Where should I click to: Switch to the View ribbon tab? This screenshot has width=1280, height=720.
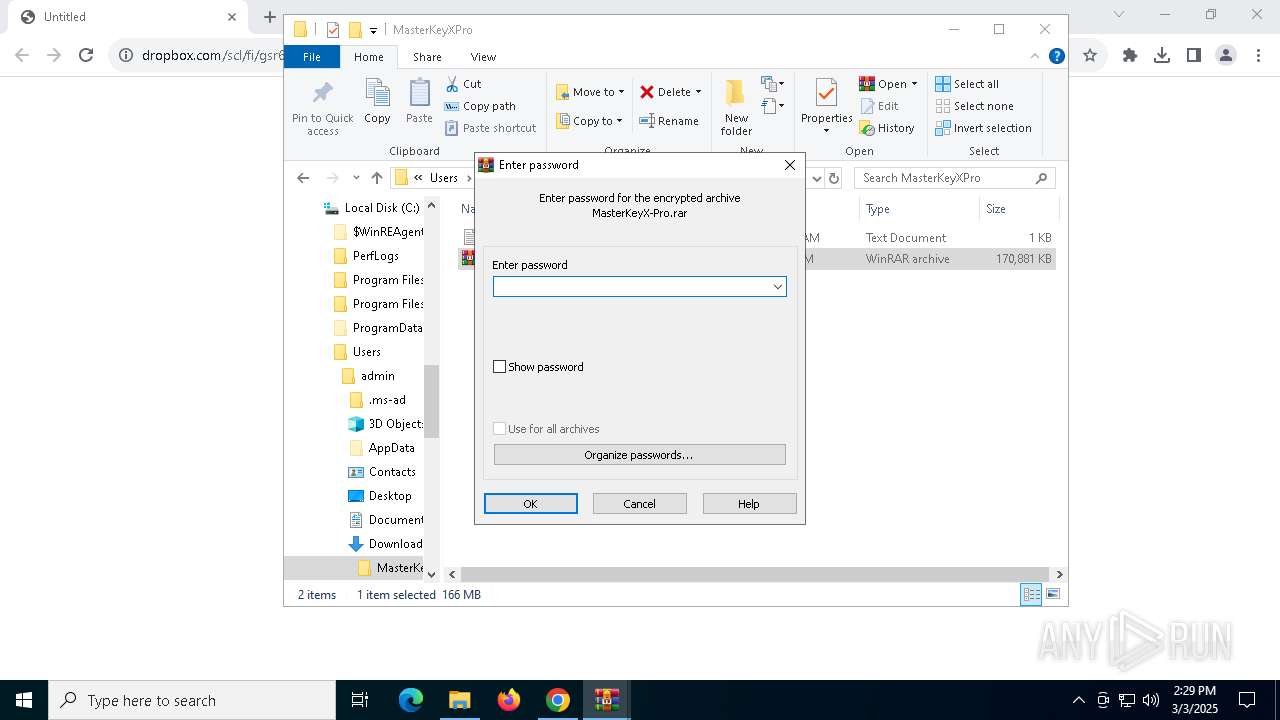(x=483, y=57)
